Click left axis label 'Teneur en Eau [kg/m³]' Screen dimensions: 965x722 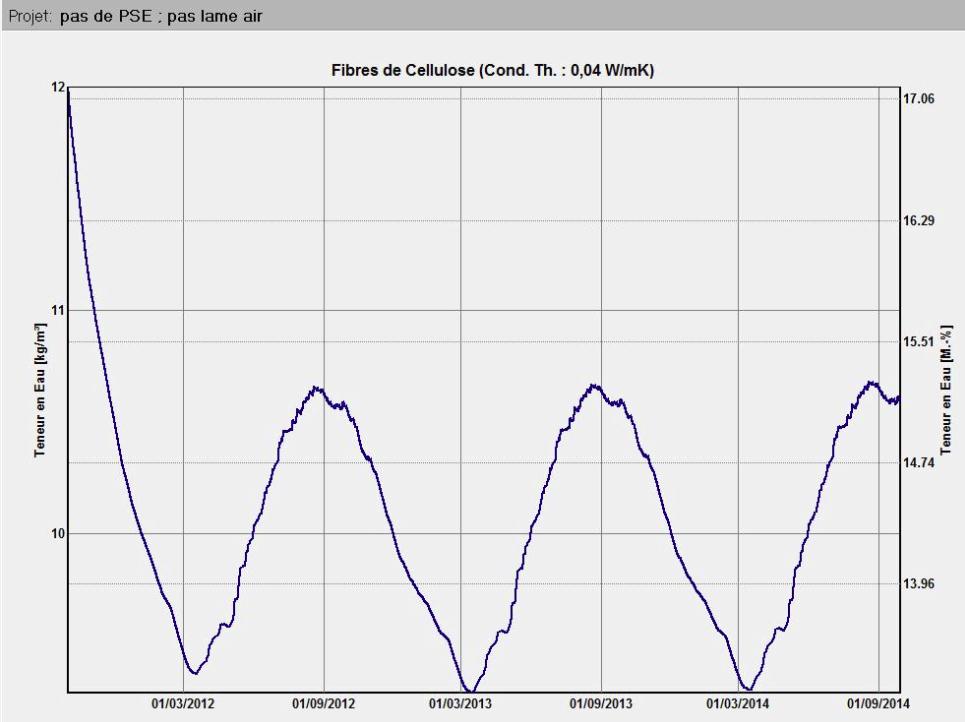click(x=41, y=390)
